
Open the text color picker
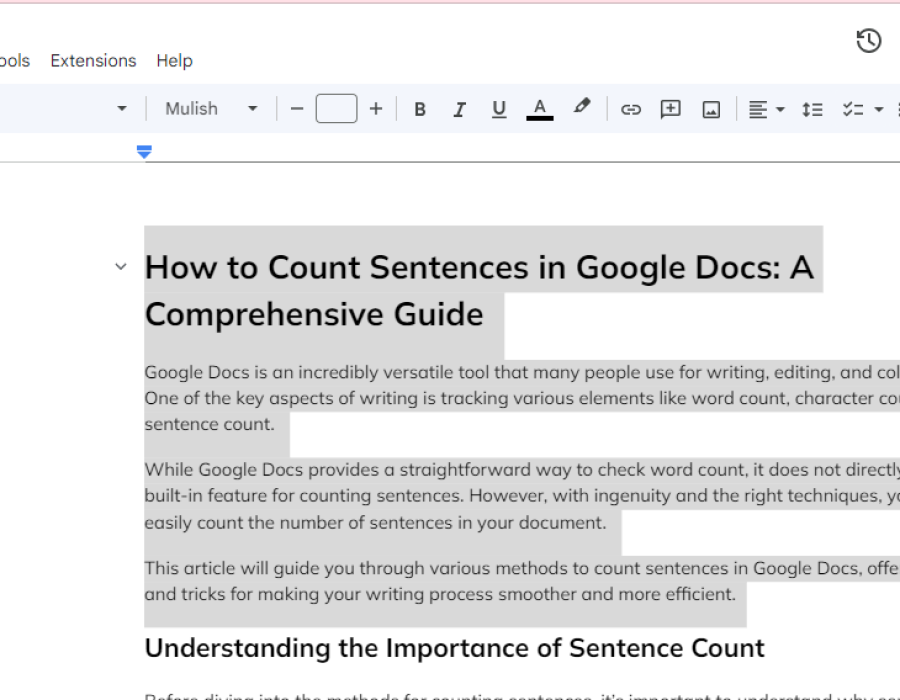click(540, 109)
